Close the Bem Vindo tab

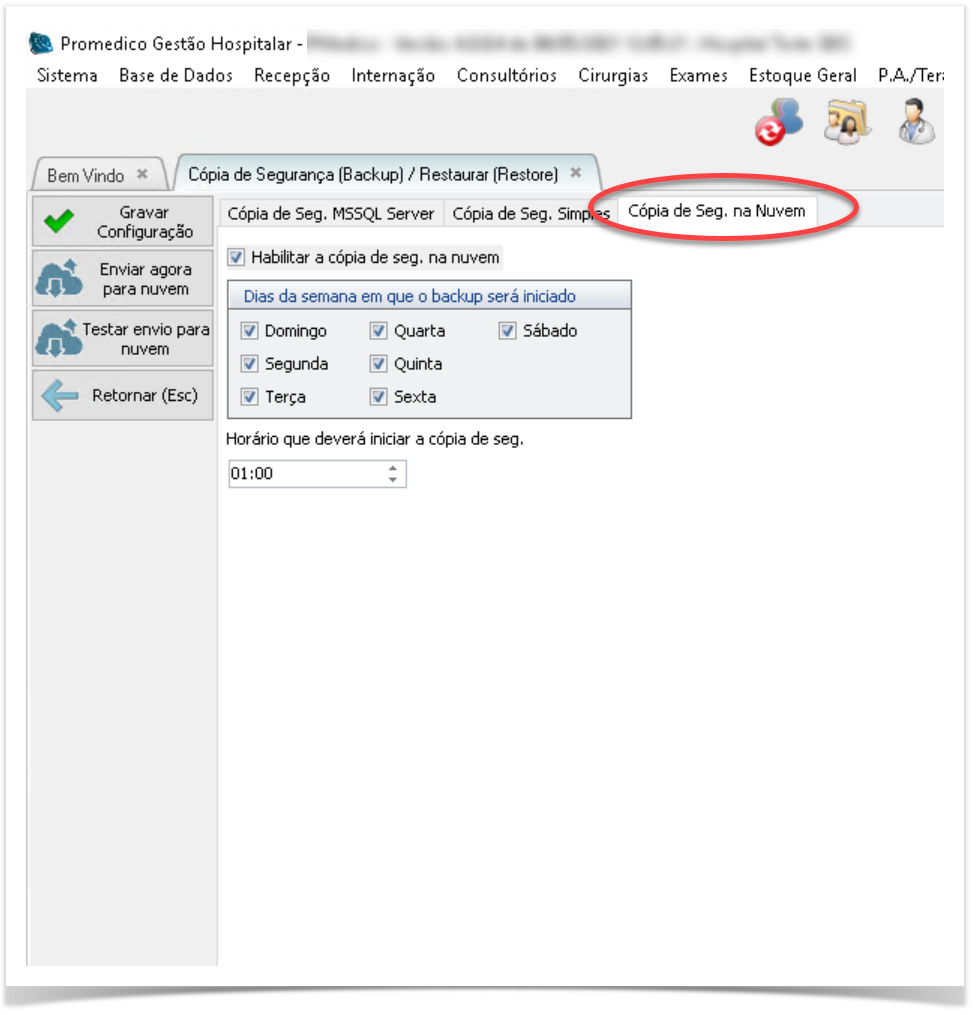tap(142, 174)
